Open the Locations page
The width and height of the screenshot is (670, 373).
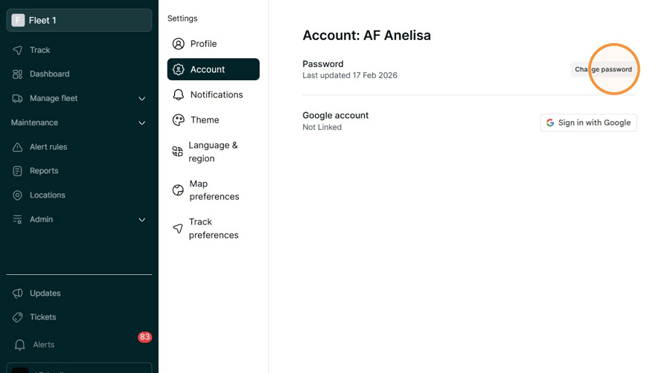coord(47,195)
